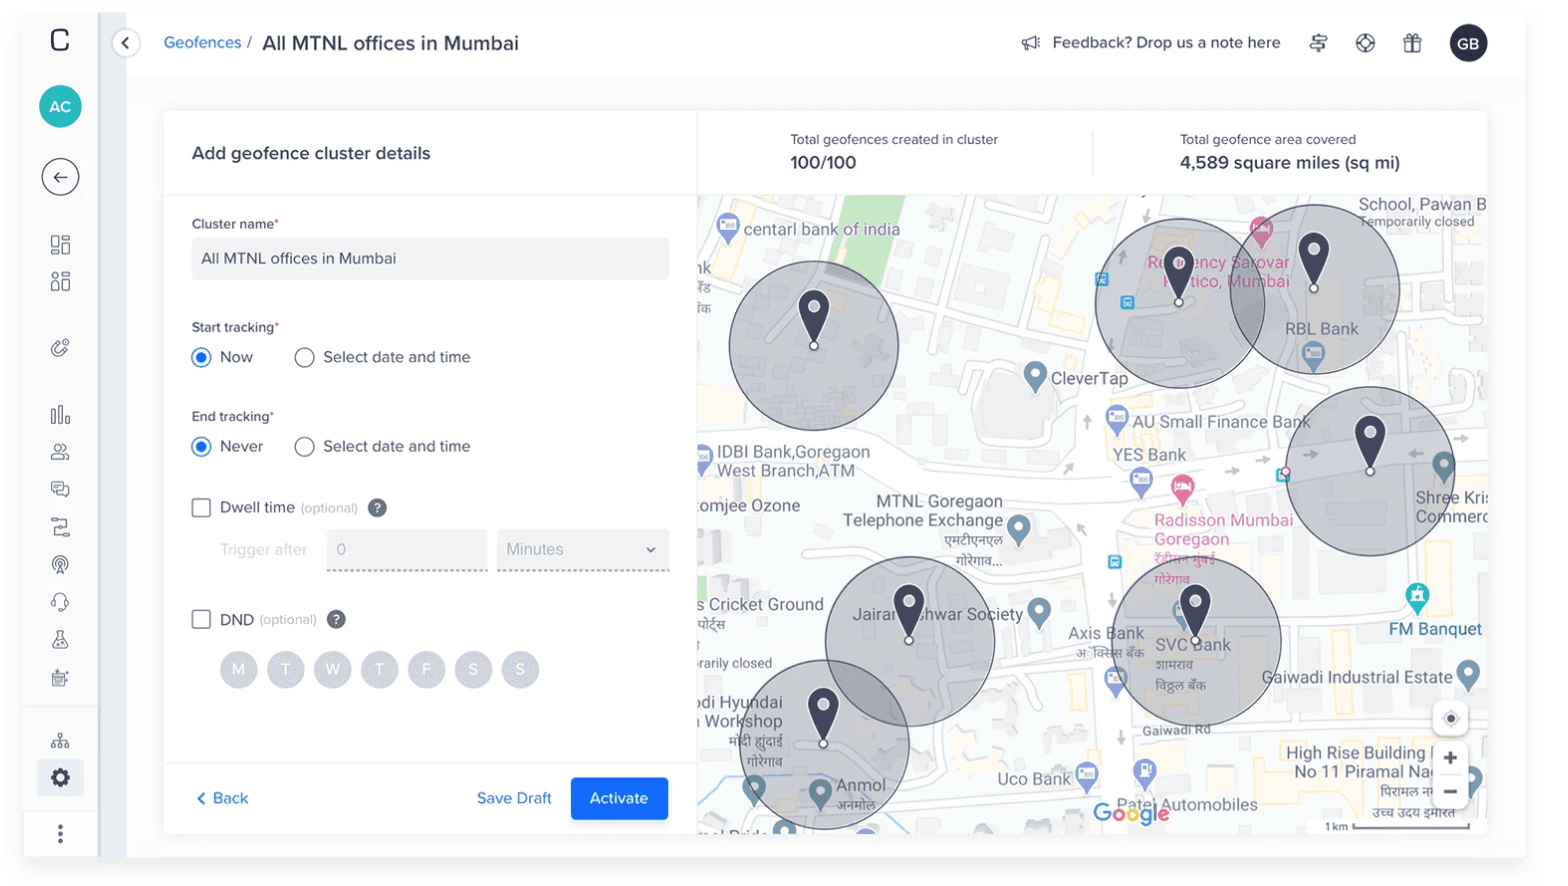
Task: Click the AC account avatar
Action: (60, 107)
